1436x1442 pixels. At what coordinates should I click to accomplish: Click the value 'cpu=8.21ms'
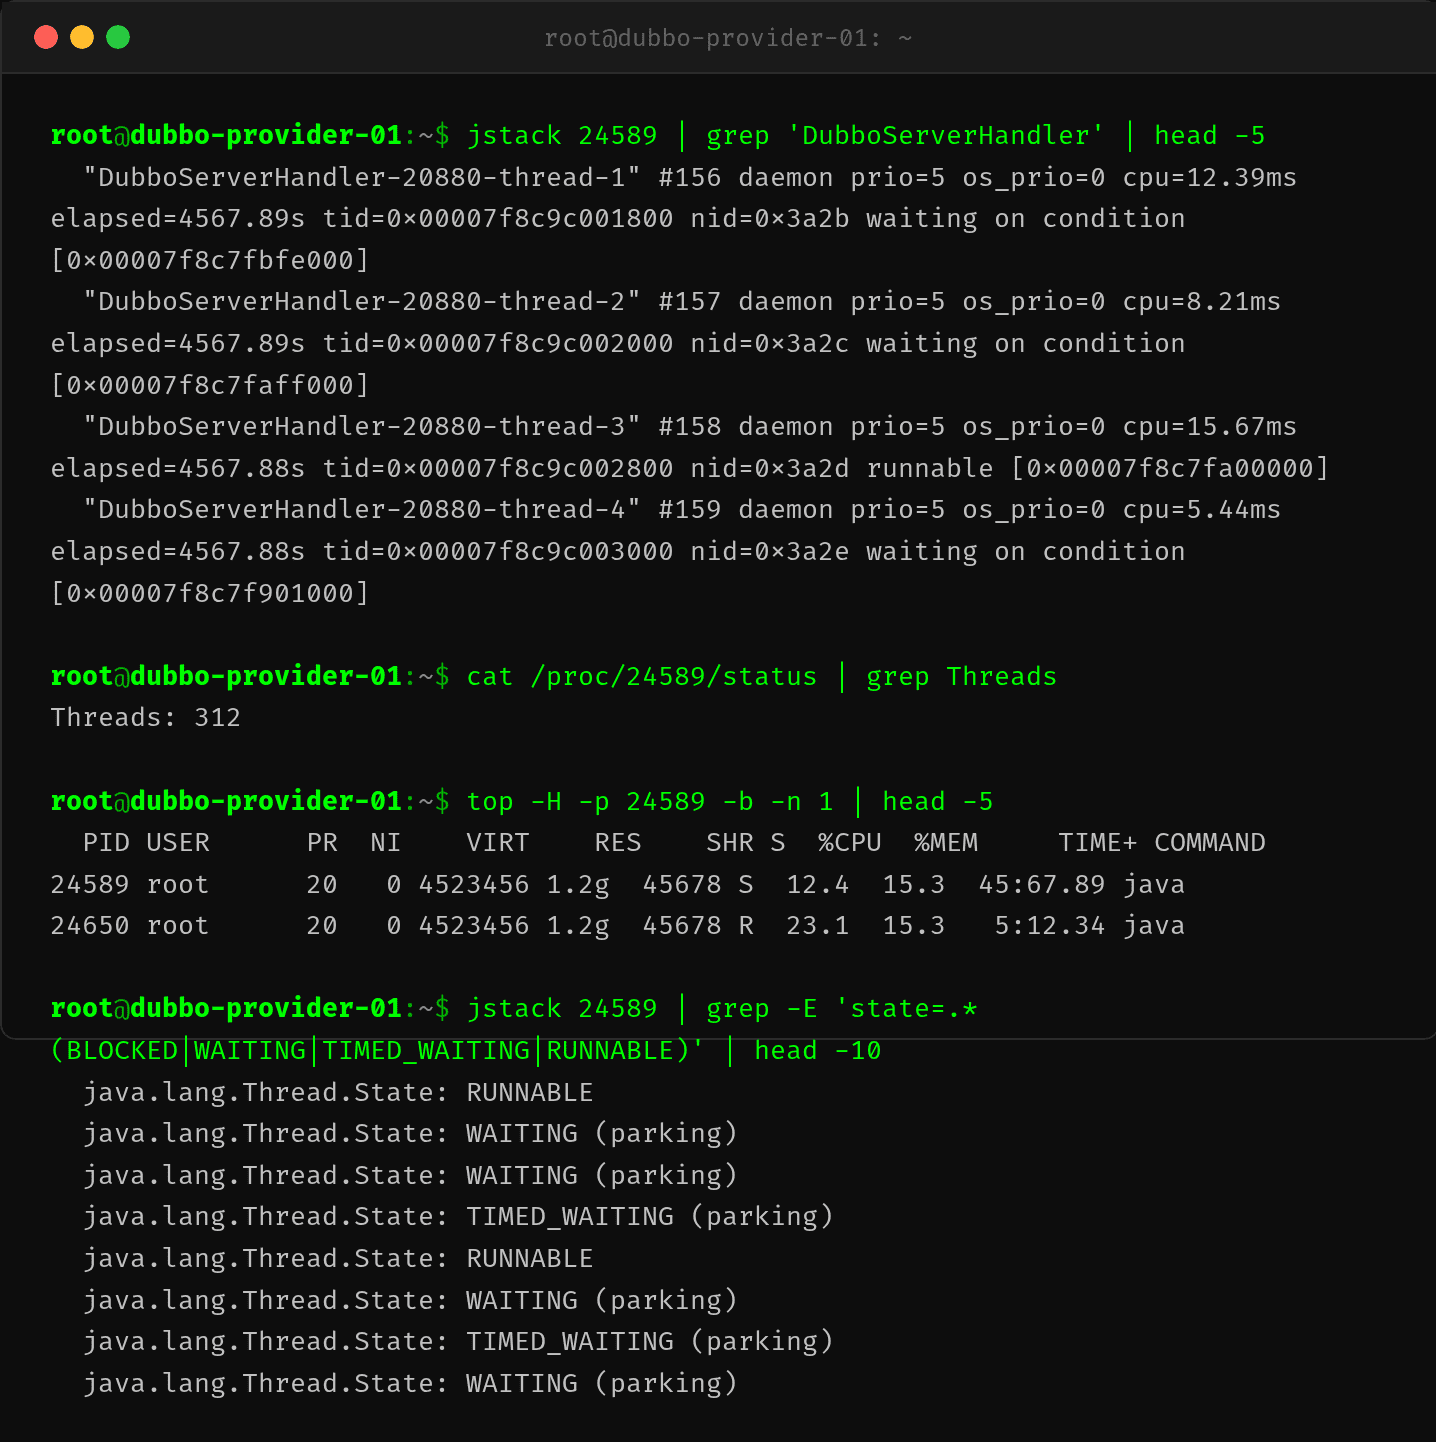pos(1202,301)
